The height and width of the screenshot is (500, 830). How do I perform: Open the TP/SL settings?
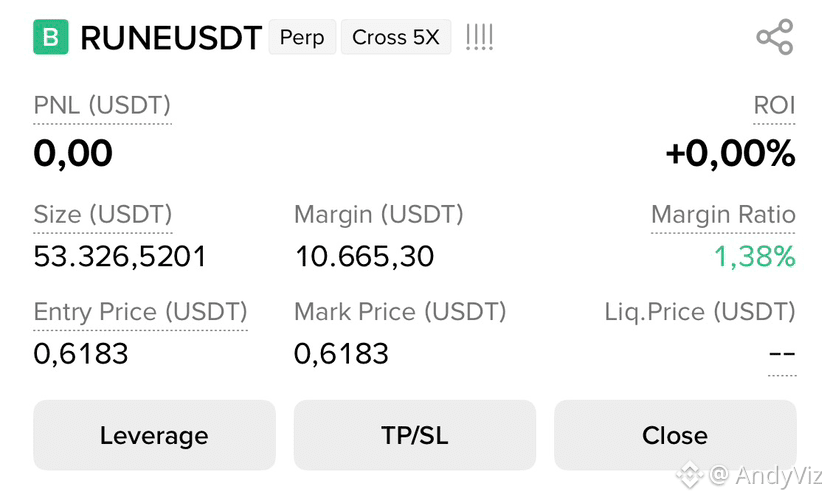(x=414, y=435)
